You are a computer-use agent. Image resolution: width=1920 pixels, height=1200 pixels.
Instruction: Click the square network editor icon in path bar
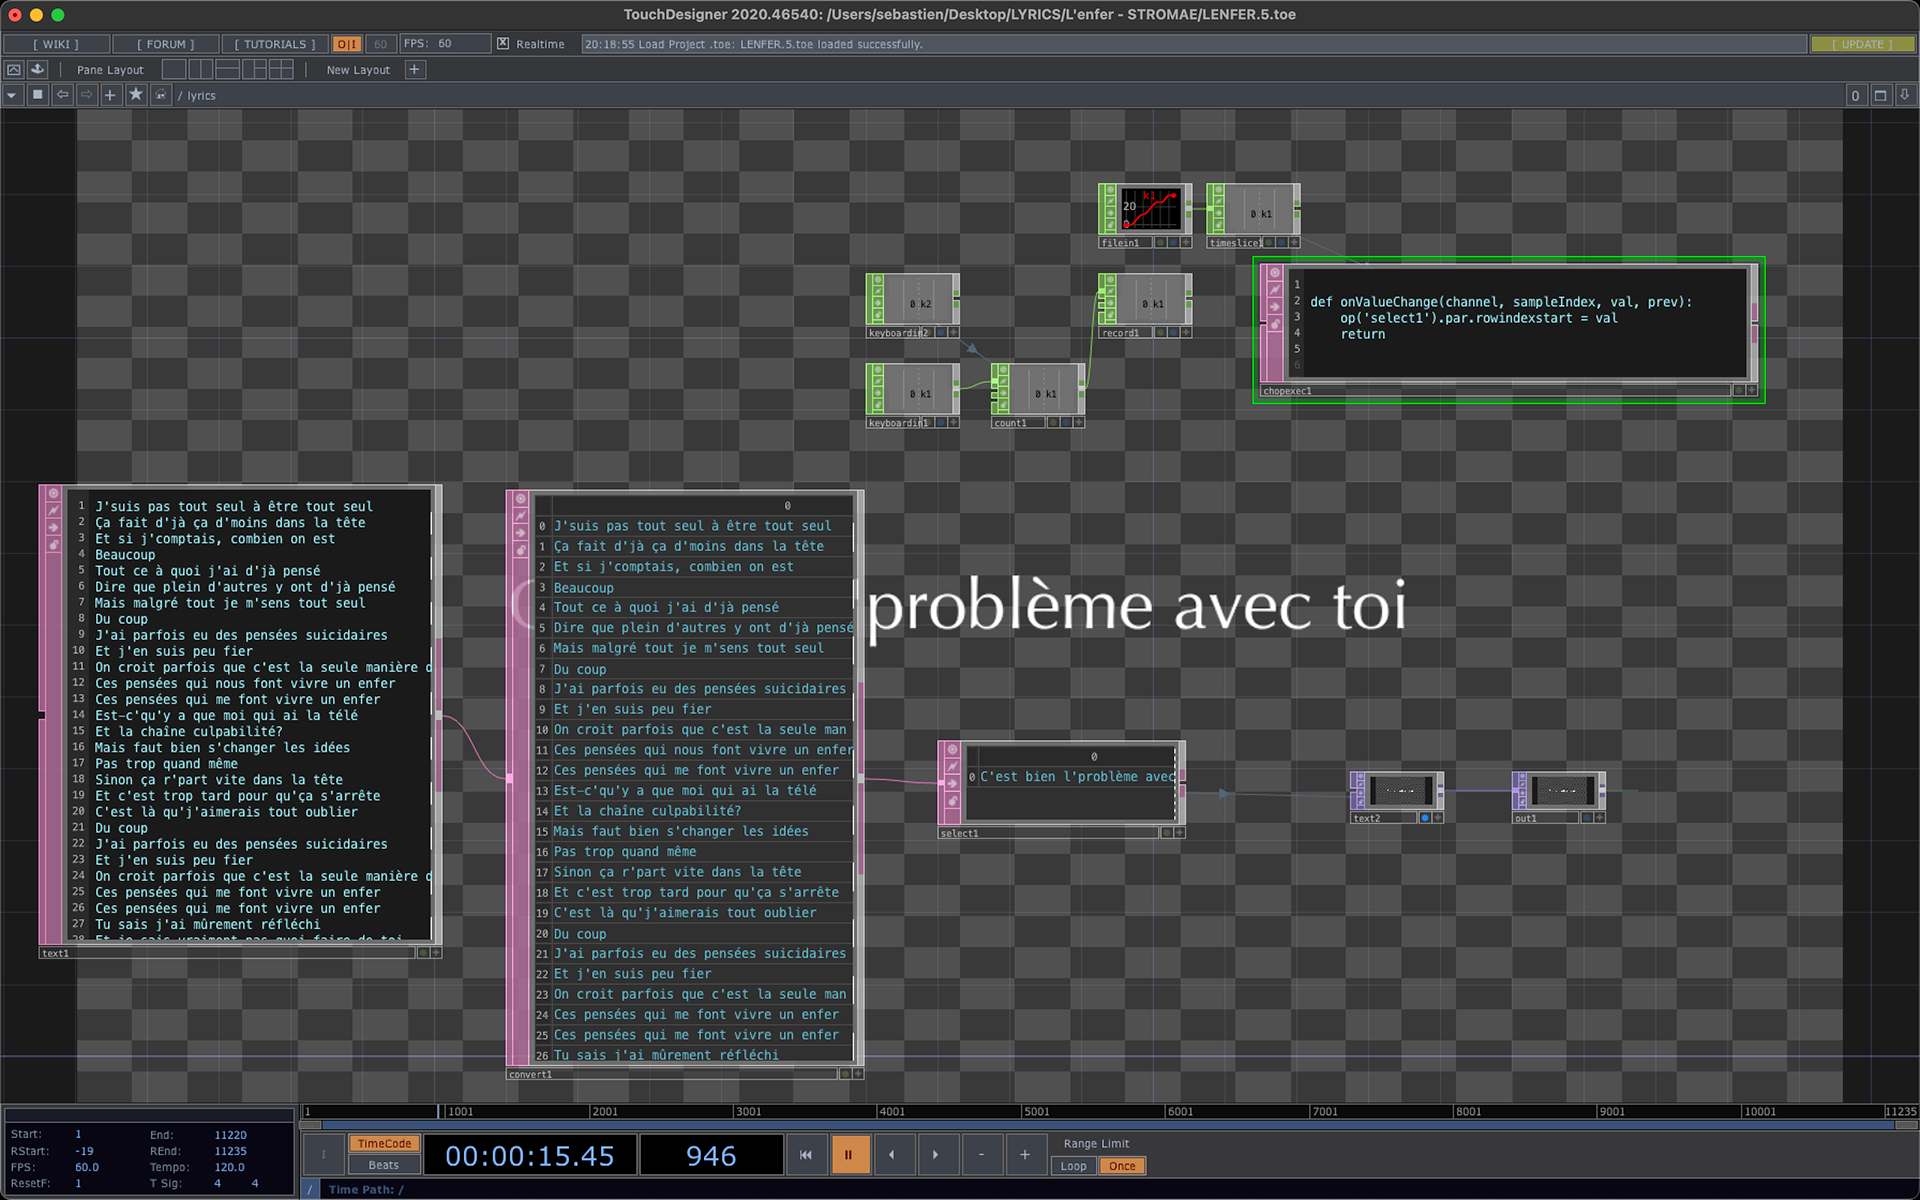(x=37, y=95)
